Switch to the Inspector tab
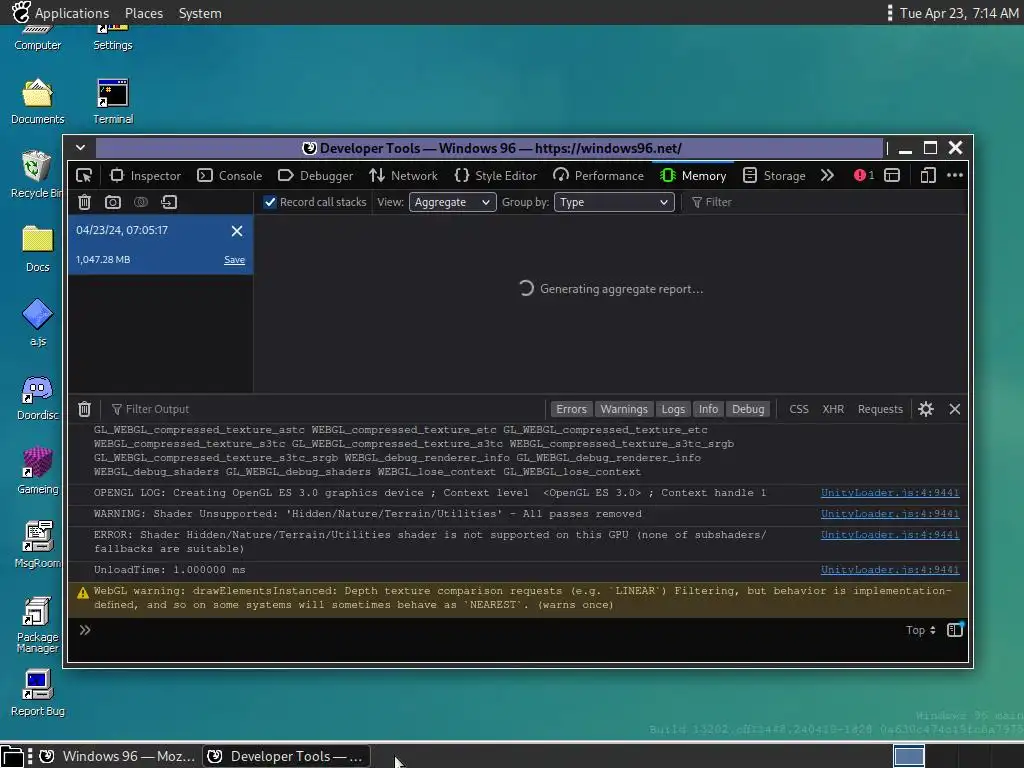The width and height of the screenshot is (1024, 768). [145, 175]
